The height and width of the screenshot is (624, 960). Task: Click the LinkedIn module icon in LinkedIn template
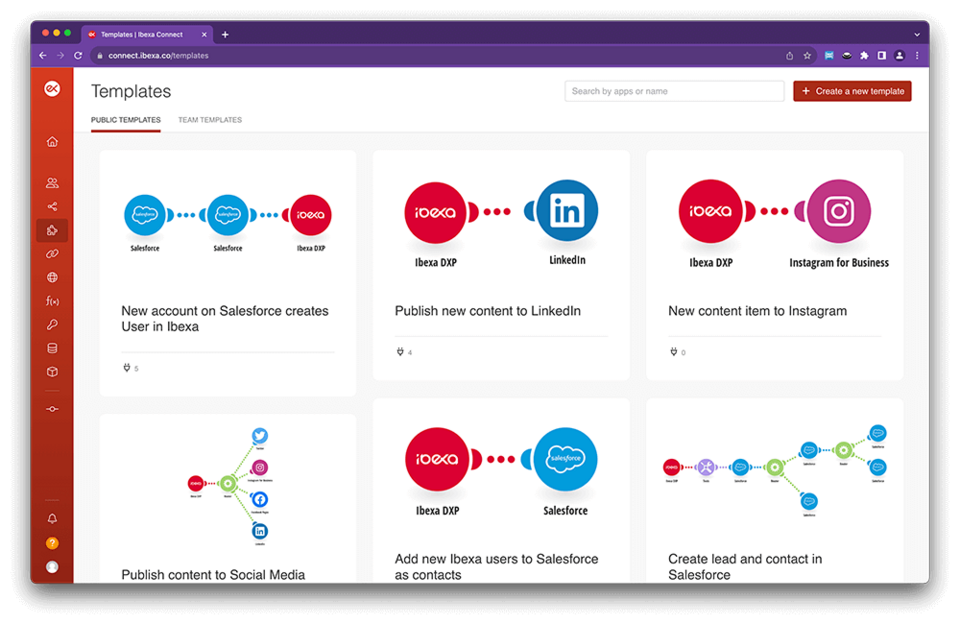[567, 211]
